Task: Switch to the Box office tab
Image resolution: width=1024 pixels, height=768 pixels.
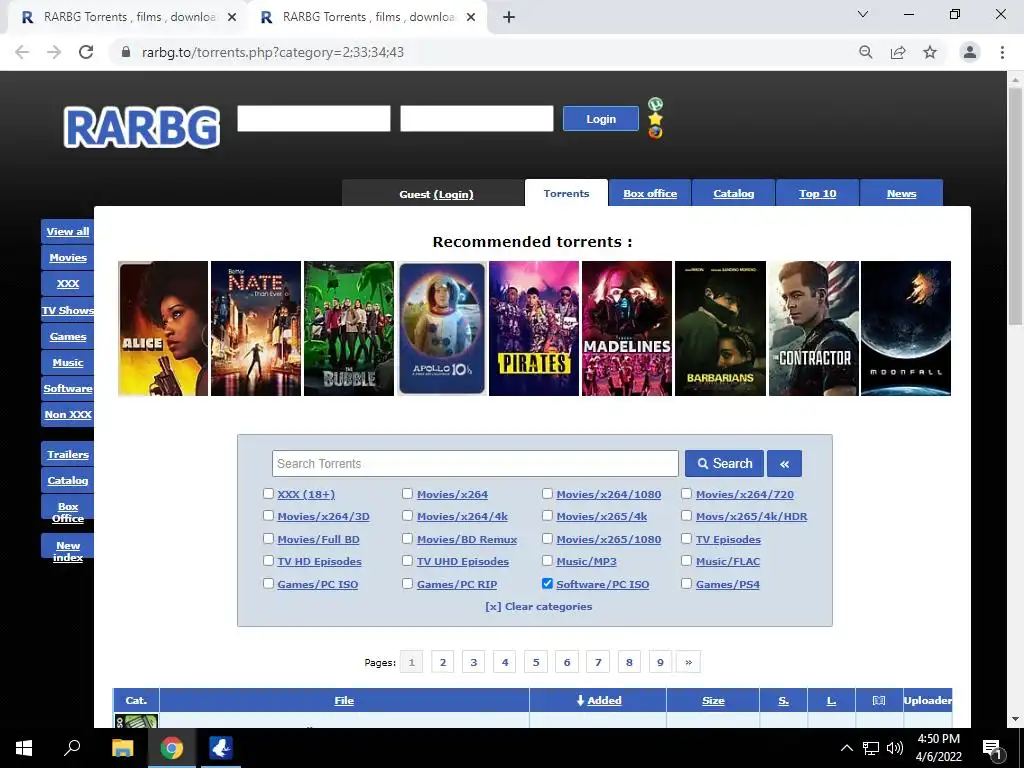Action: (x=650, y=193)
